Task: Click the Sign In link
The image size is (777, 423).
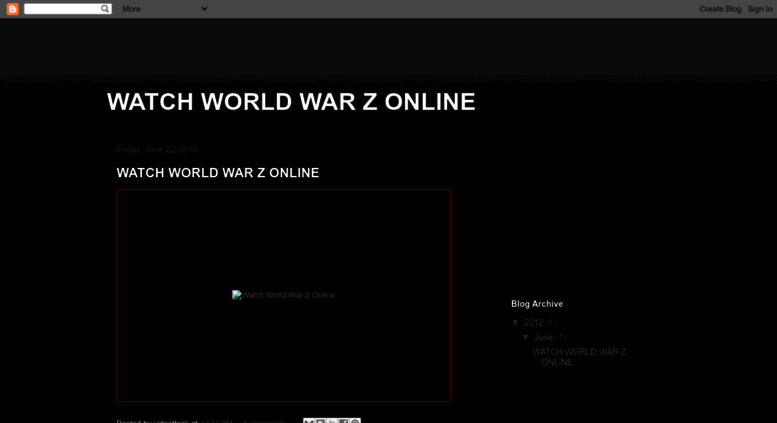Action: [x=760, y=9]
